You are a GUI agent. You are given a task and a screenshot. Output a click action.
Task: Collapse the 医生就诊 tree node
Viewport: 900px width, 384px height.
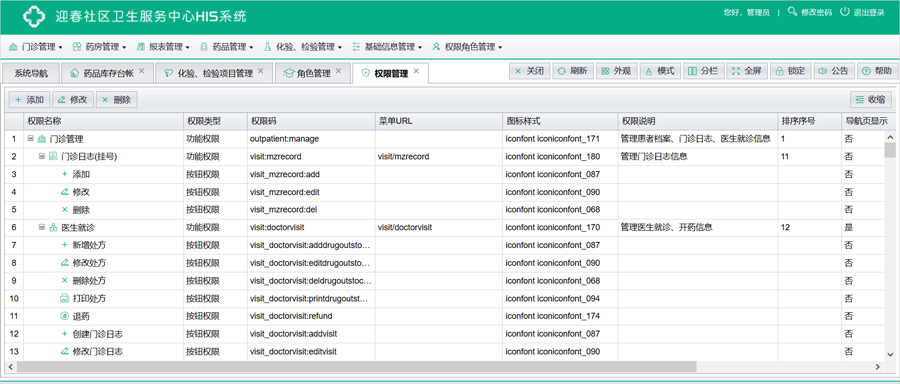tap(41, 227)
